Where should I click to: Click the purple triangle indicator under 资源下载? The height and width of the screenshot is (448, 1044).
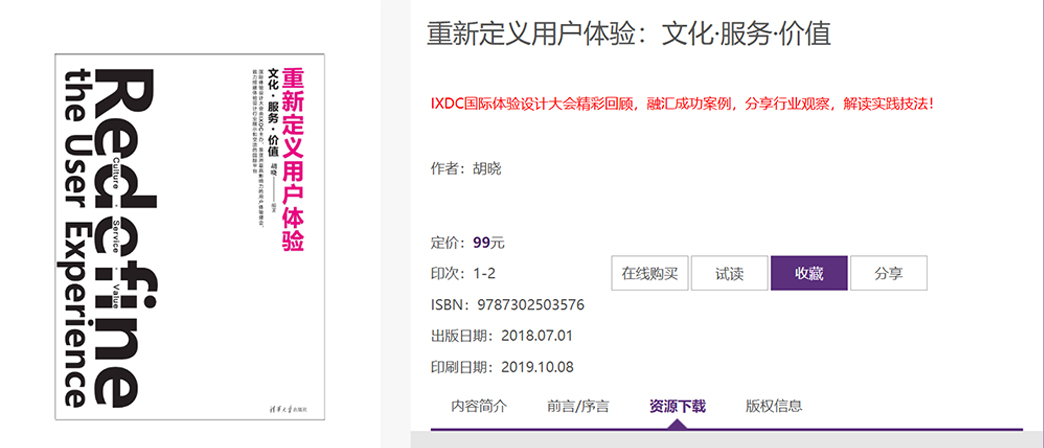(x=677, y=424)
